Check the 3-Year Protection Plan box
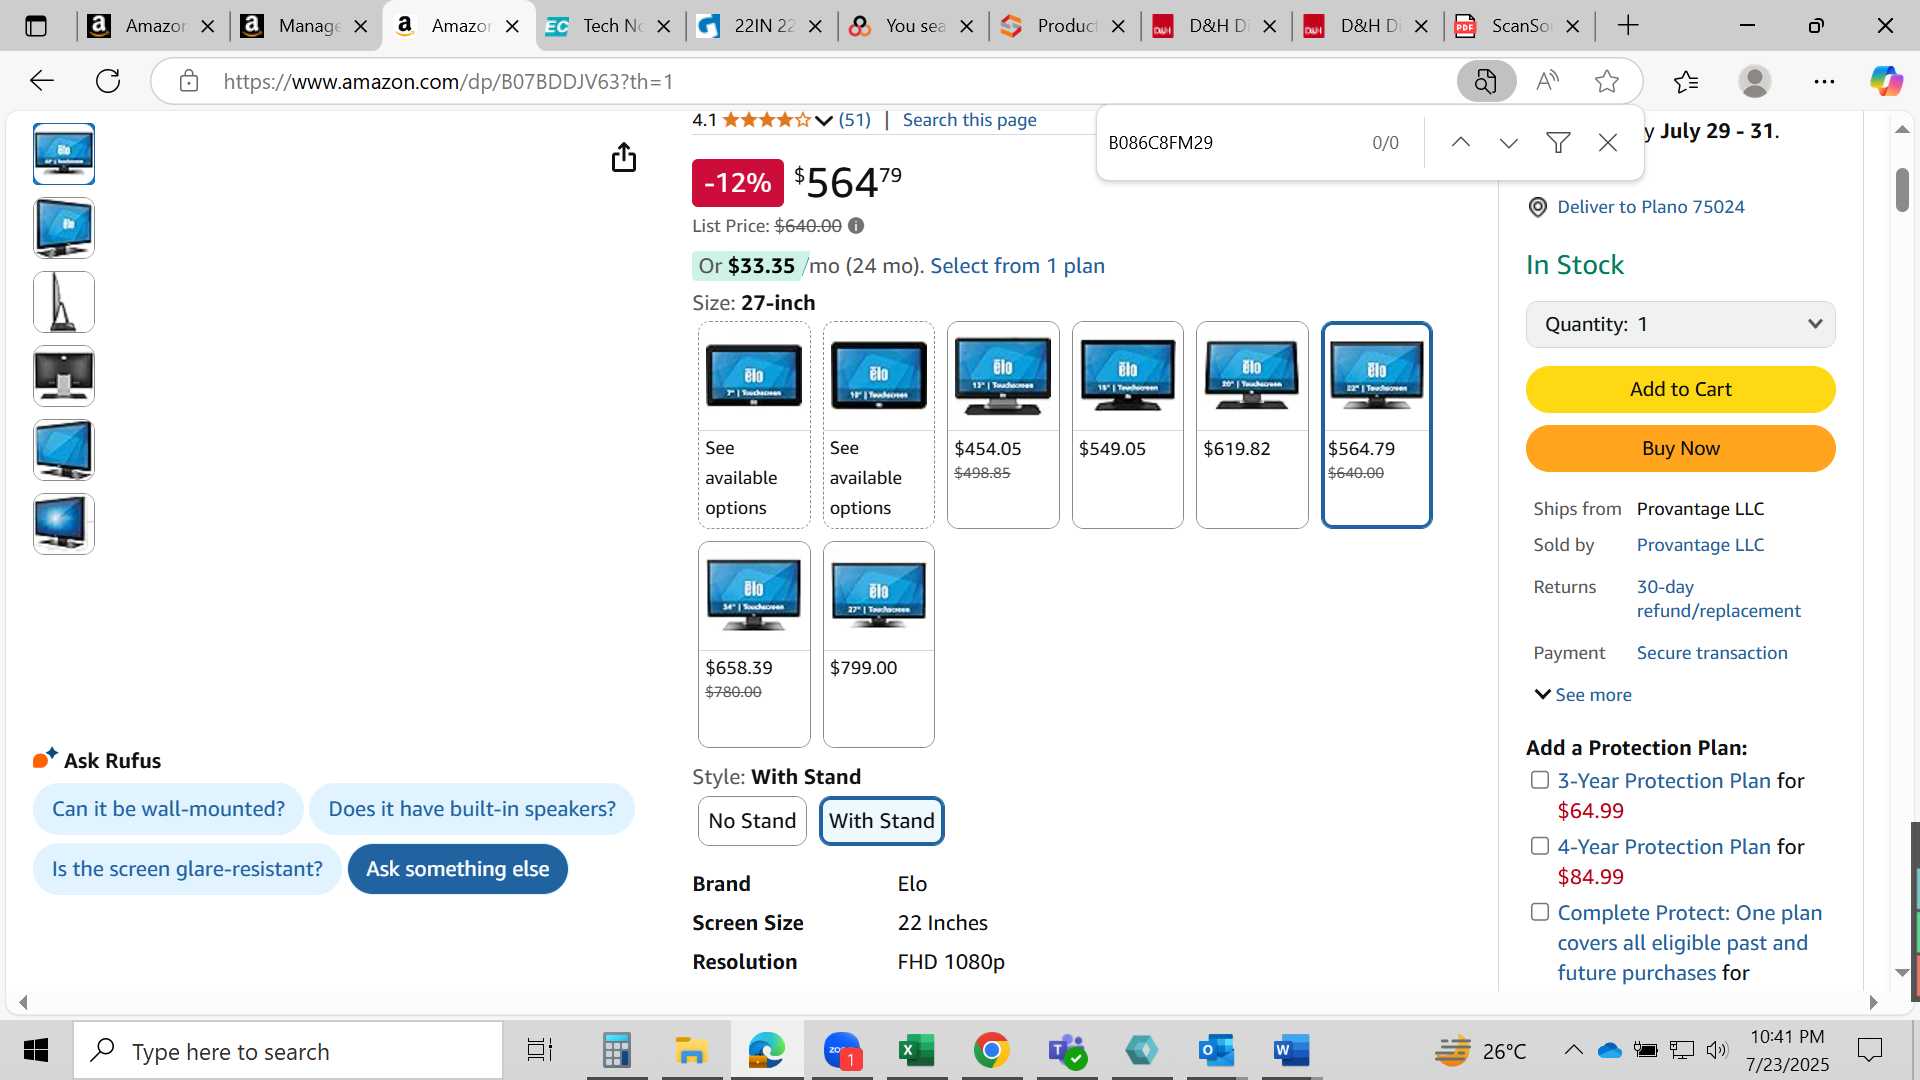The image size is (1920, 1080). 1540,780
